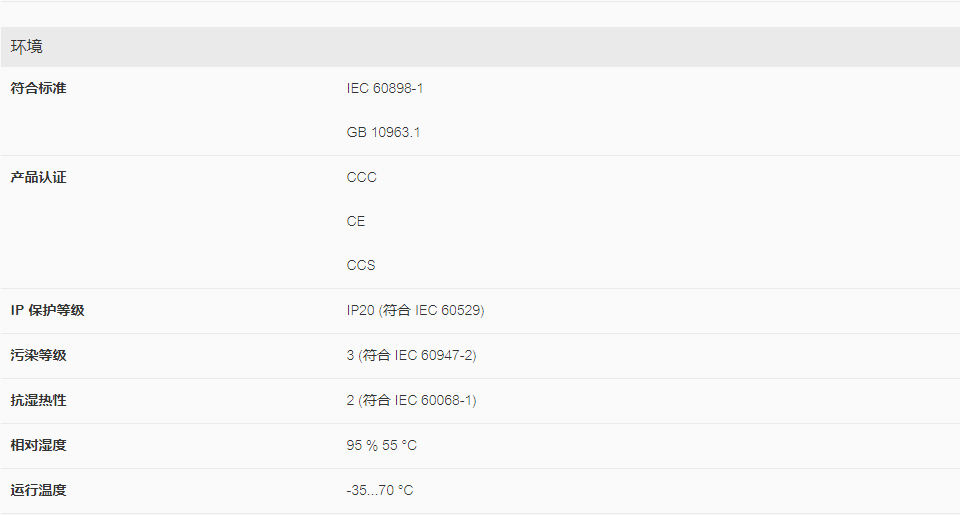Click the 95 % 55 °C humidity value
960x515 pixels.
[x=381, y=445]
